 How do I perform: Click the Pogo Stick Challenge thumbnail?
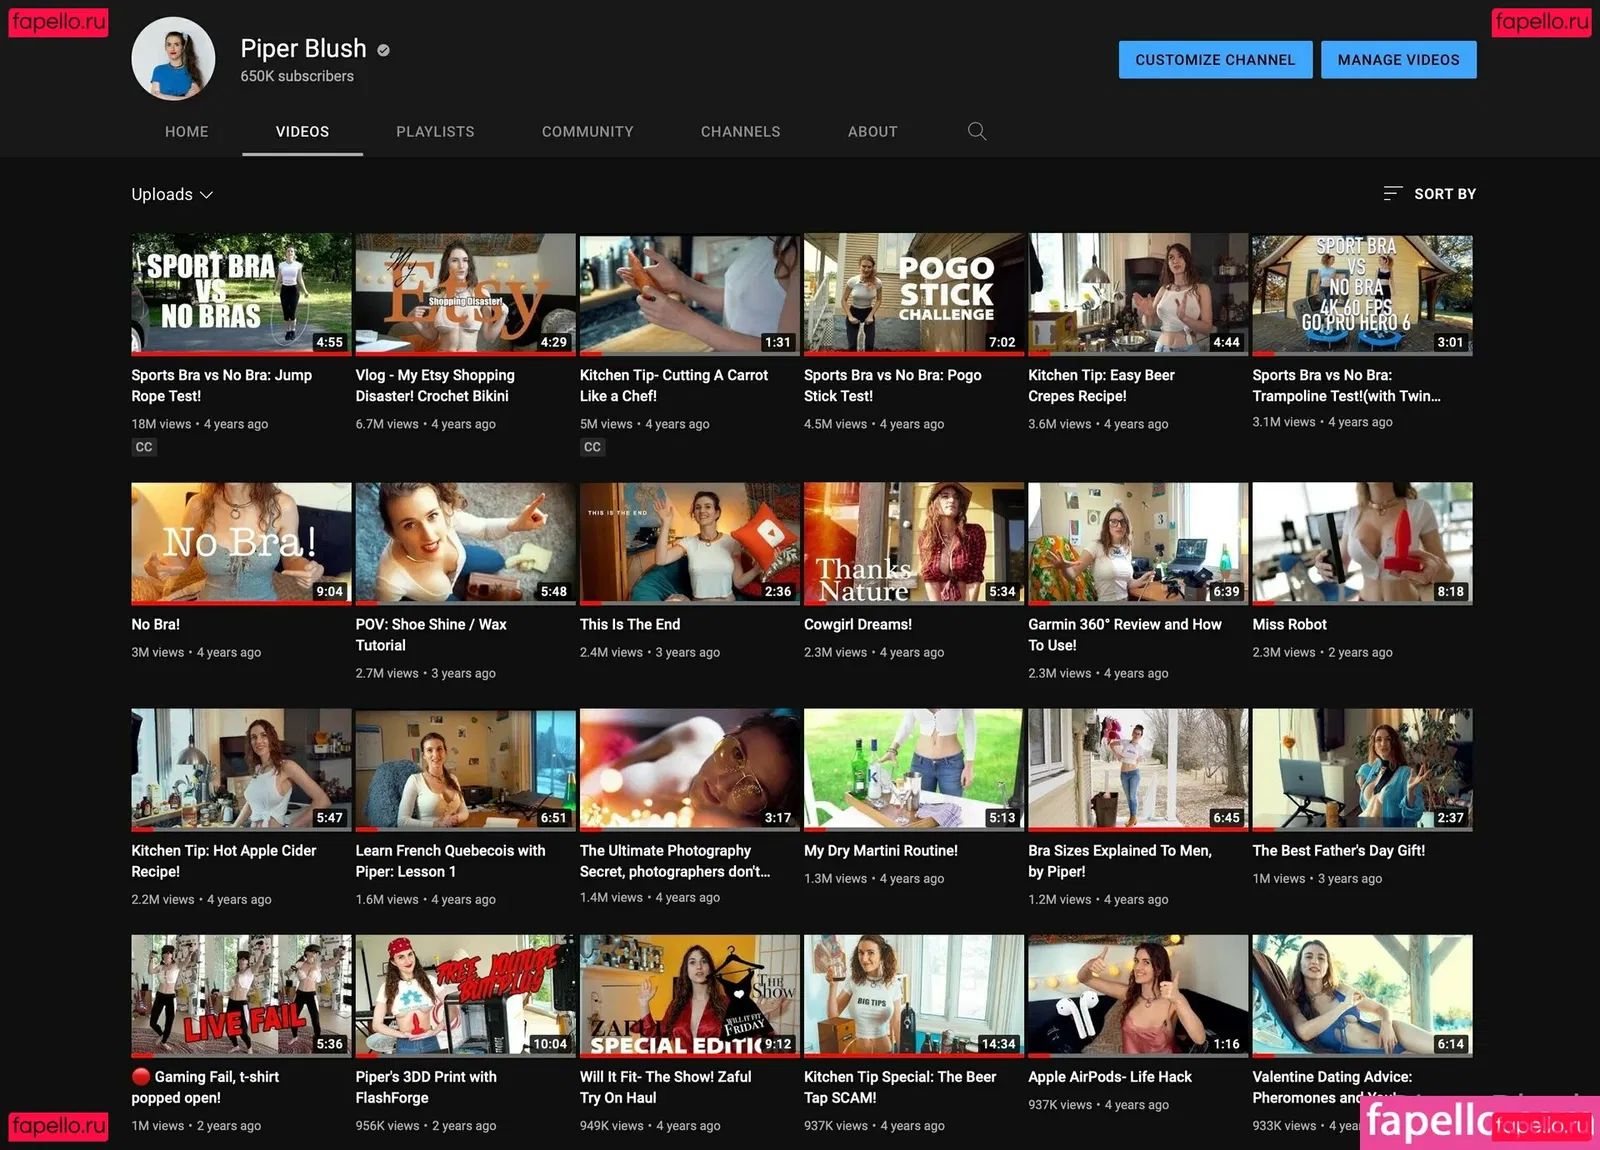pos(913,294)
